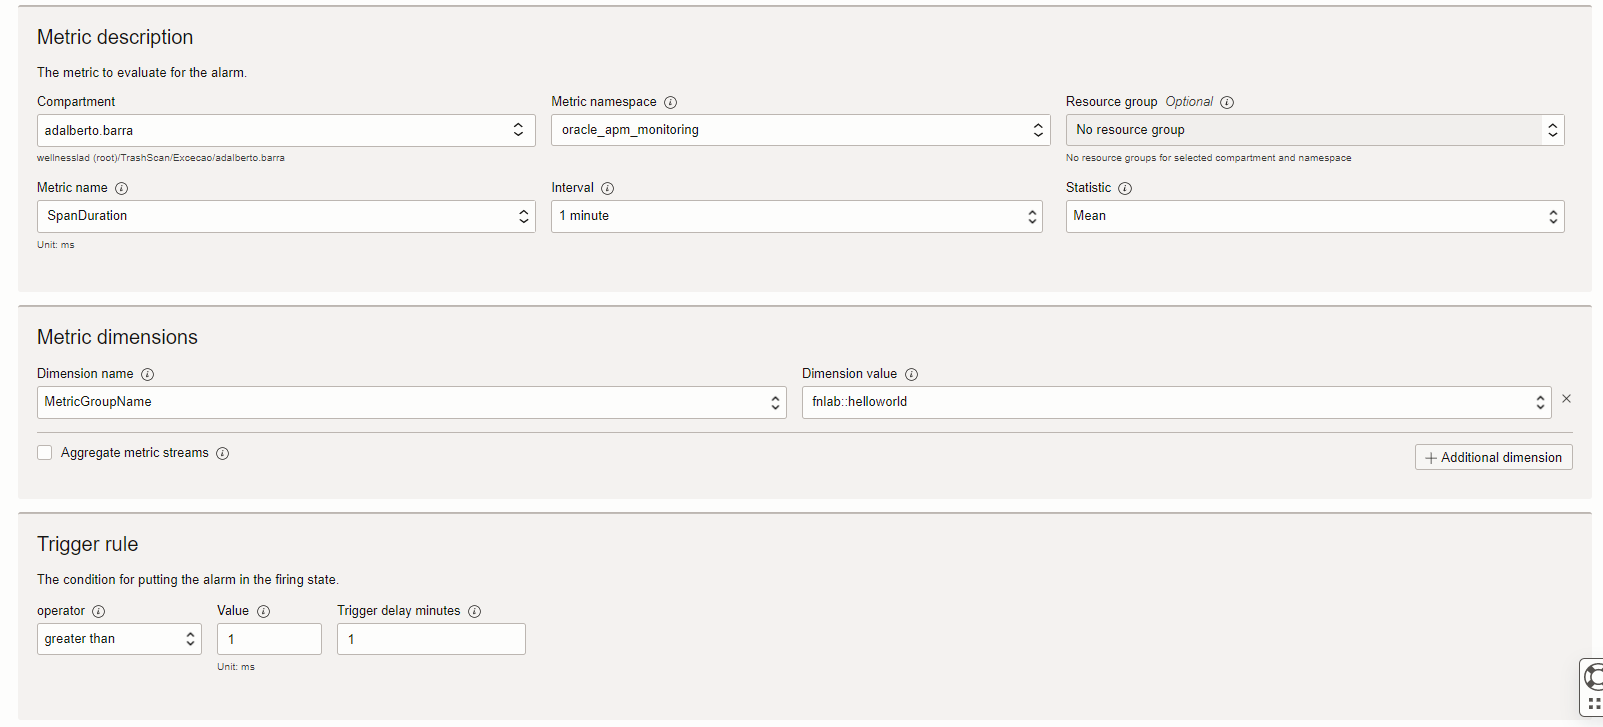This screenshot has height=727, width=1603.
Task: Expand the oracle_apm_monitoring namespace dropdown
Action: (x=800, y=130)
